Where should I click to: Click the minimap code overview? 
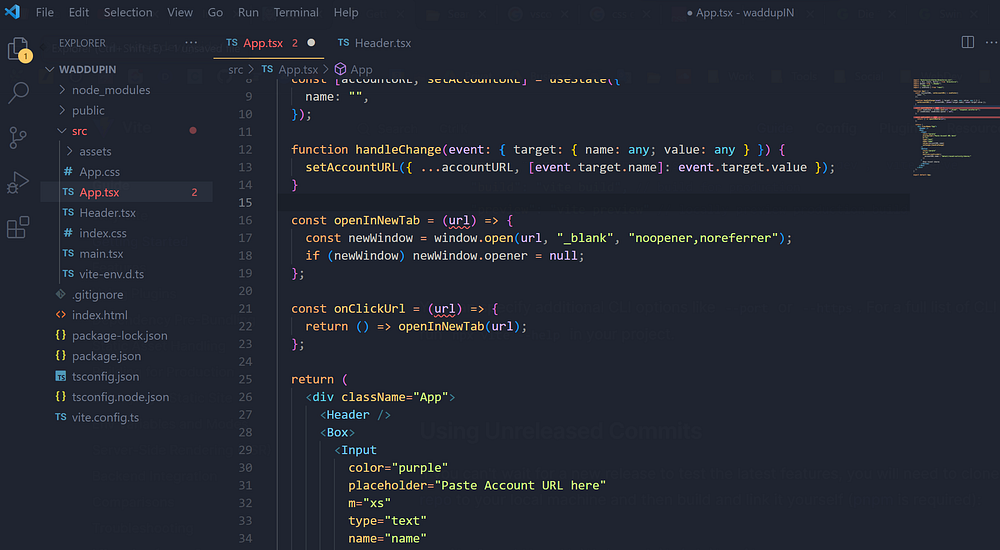[955, 126]
